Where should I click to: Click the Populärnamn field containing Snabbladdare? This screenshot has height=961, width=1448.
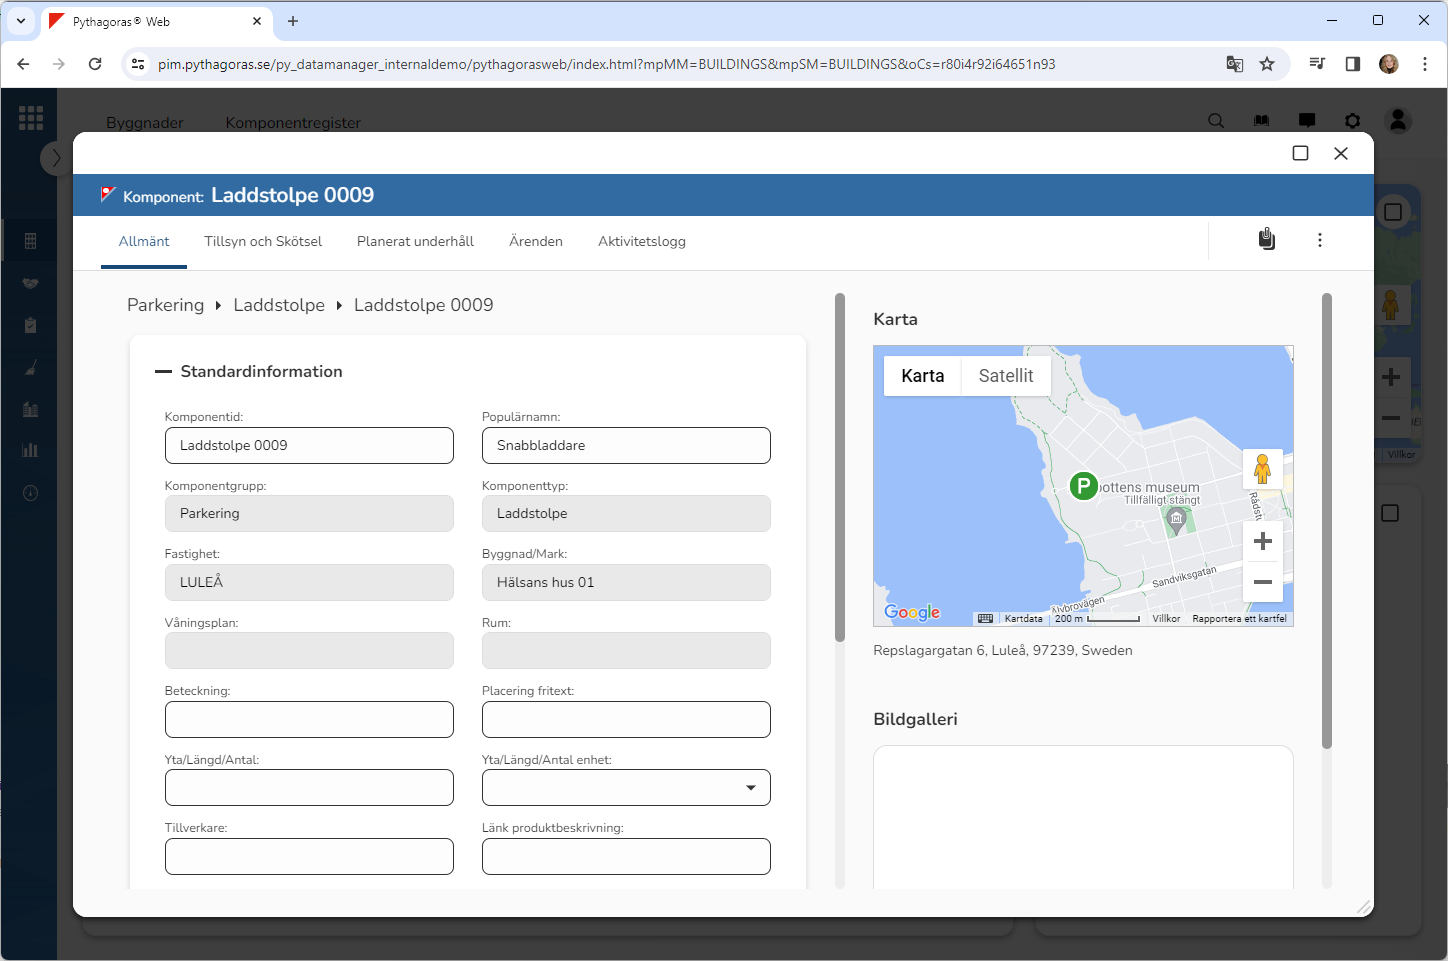pos(626,446)
